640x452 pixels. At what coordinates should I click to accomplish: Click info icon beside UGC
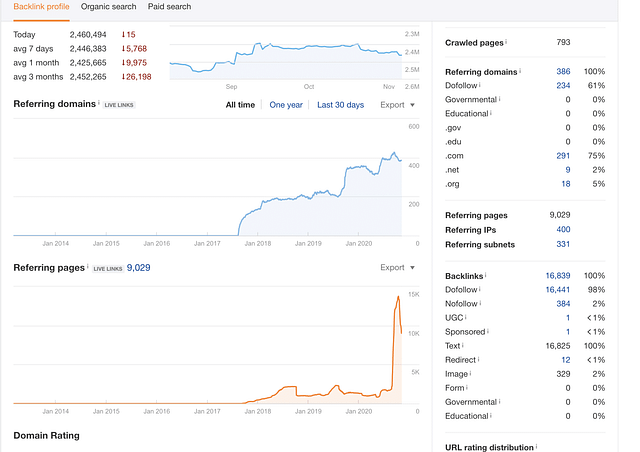click(x=466, y=317)
